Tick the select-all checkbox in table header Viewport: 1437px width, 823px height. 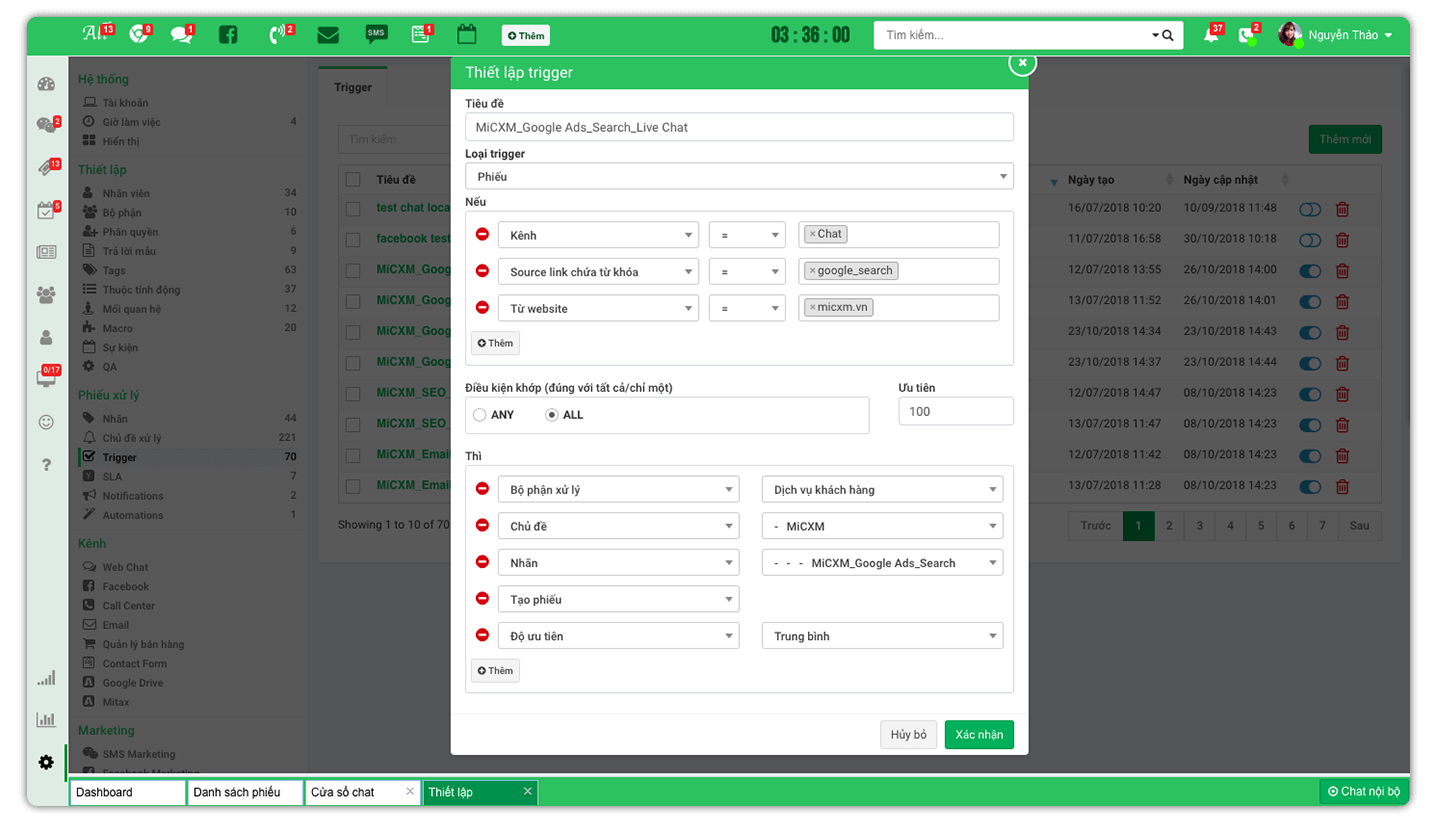(352, 180)
